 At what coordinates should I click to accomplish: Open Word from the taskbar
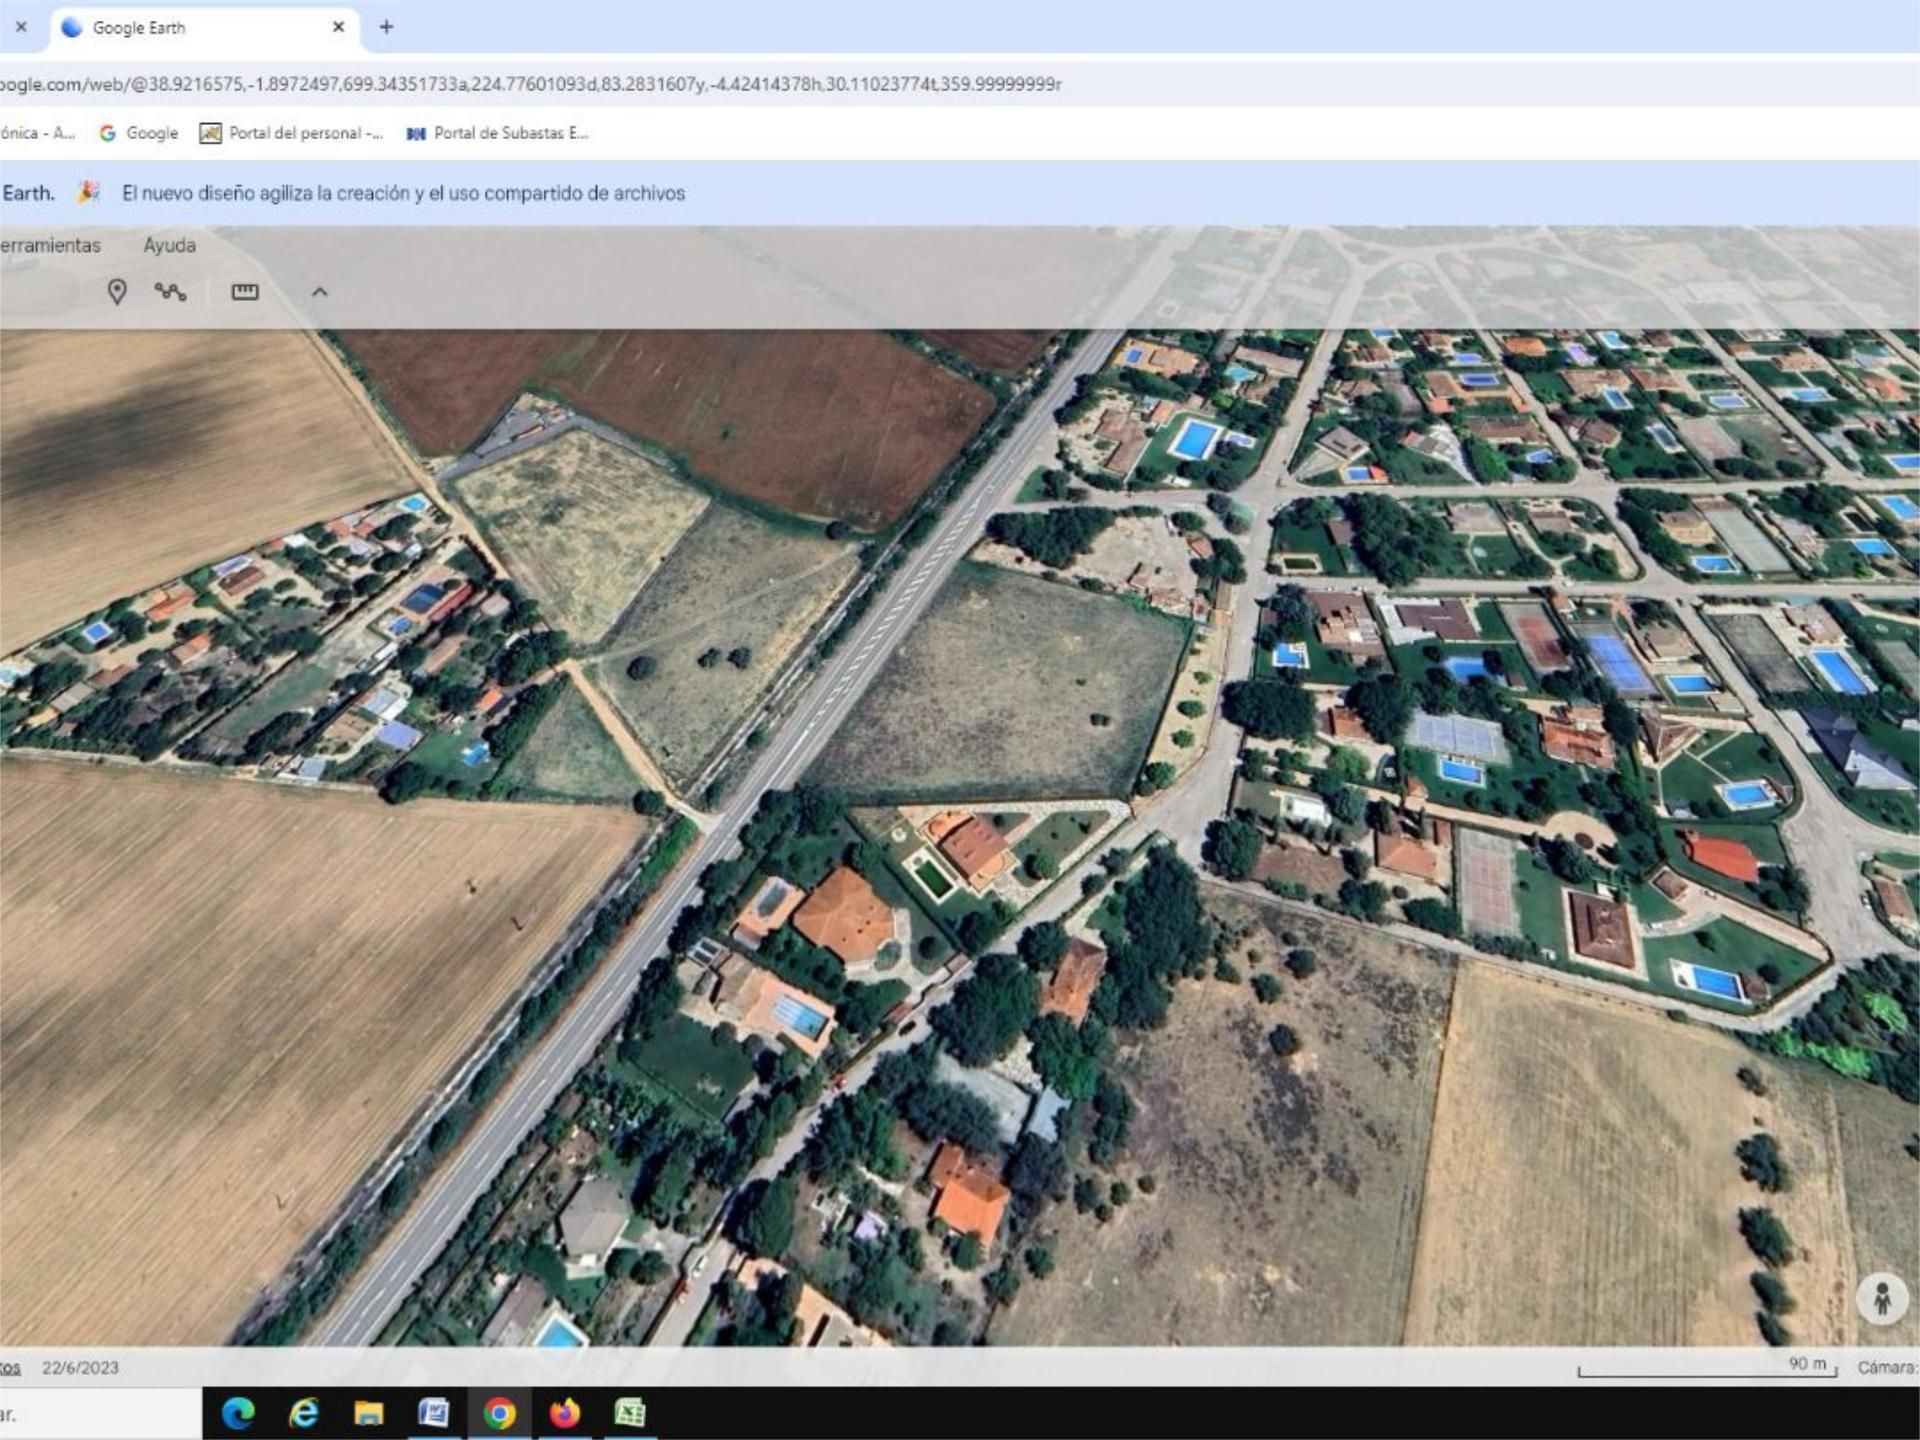tap(433, 1413)
